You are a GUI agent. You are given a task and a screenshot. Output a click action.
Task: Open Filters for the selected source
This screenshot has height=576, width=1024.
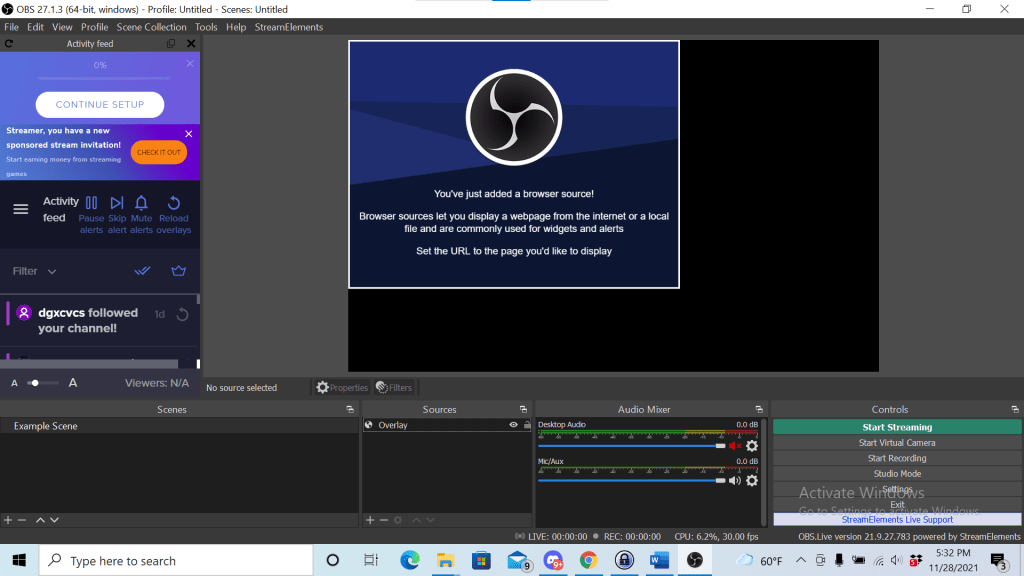tap(394, 387)
